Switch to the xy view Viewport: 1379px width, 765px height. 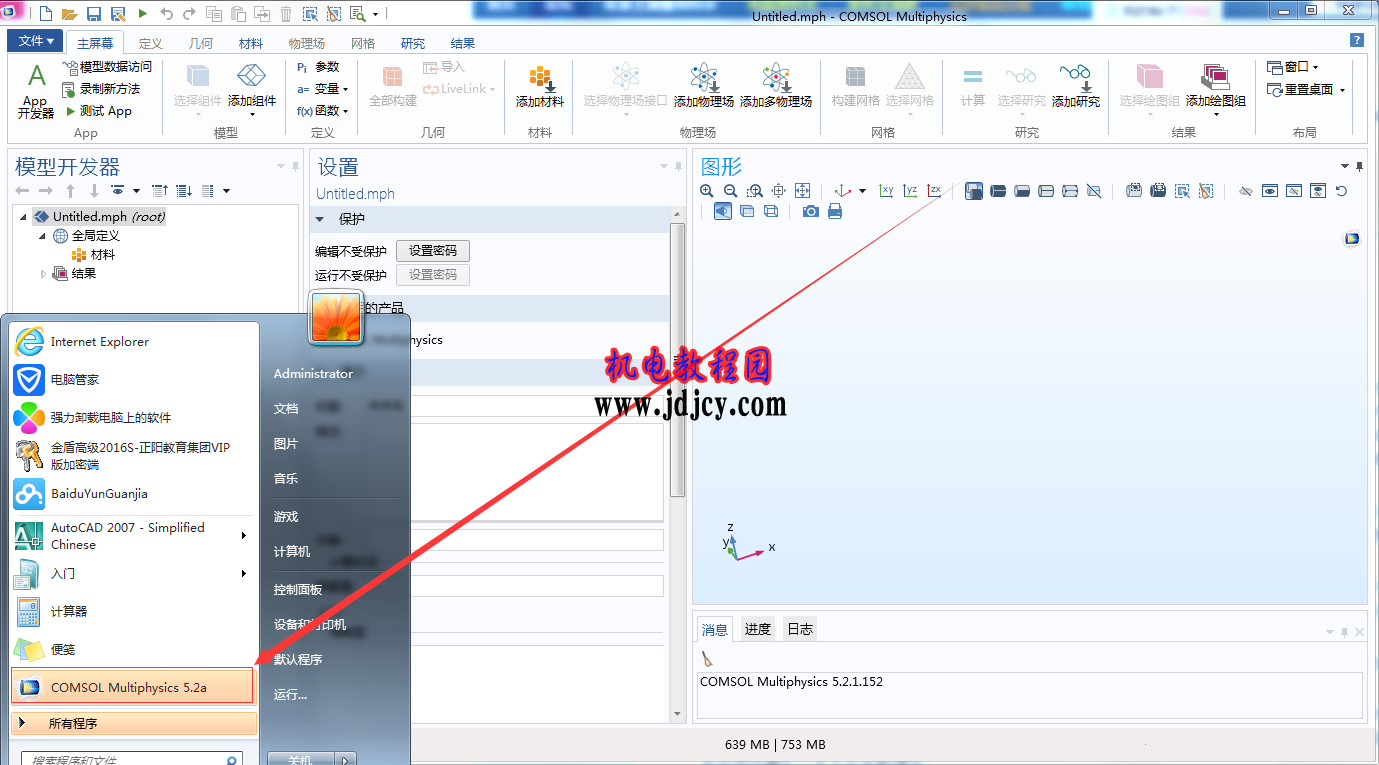[886, 190]
